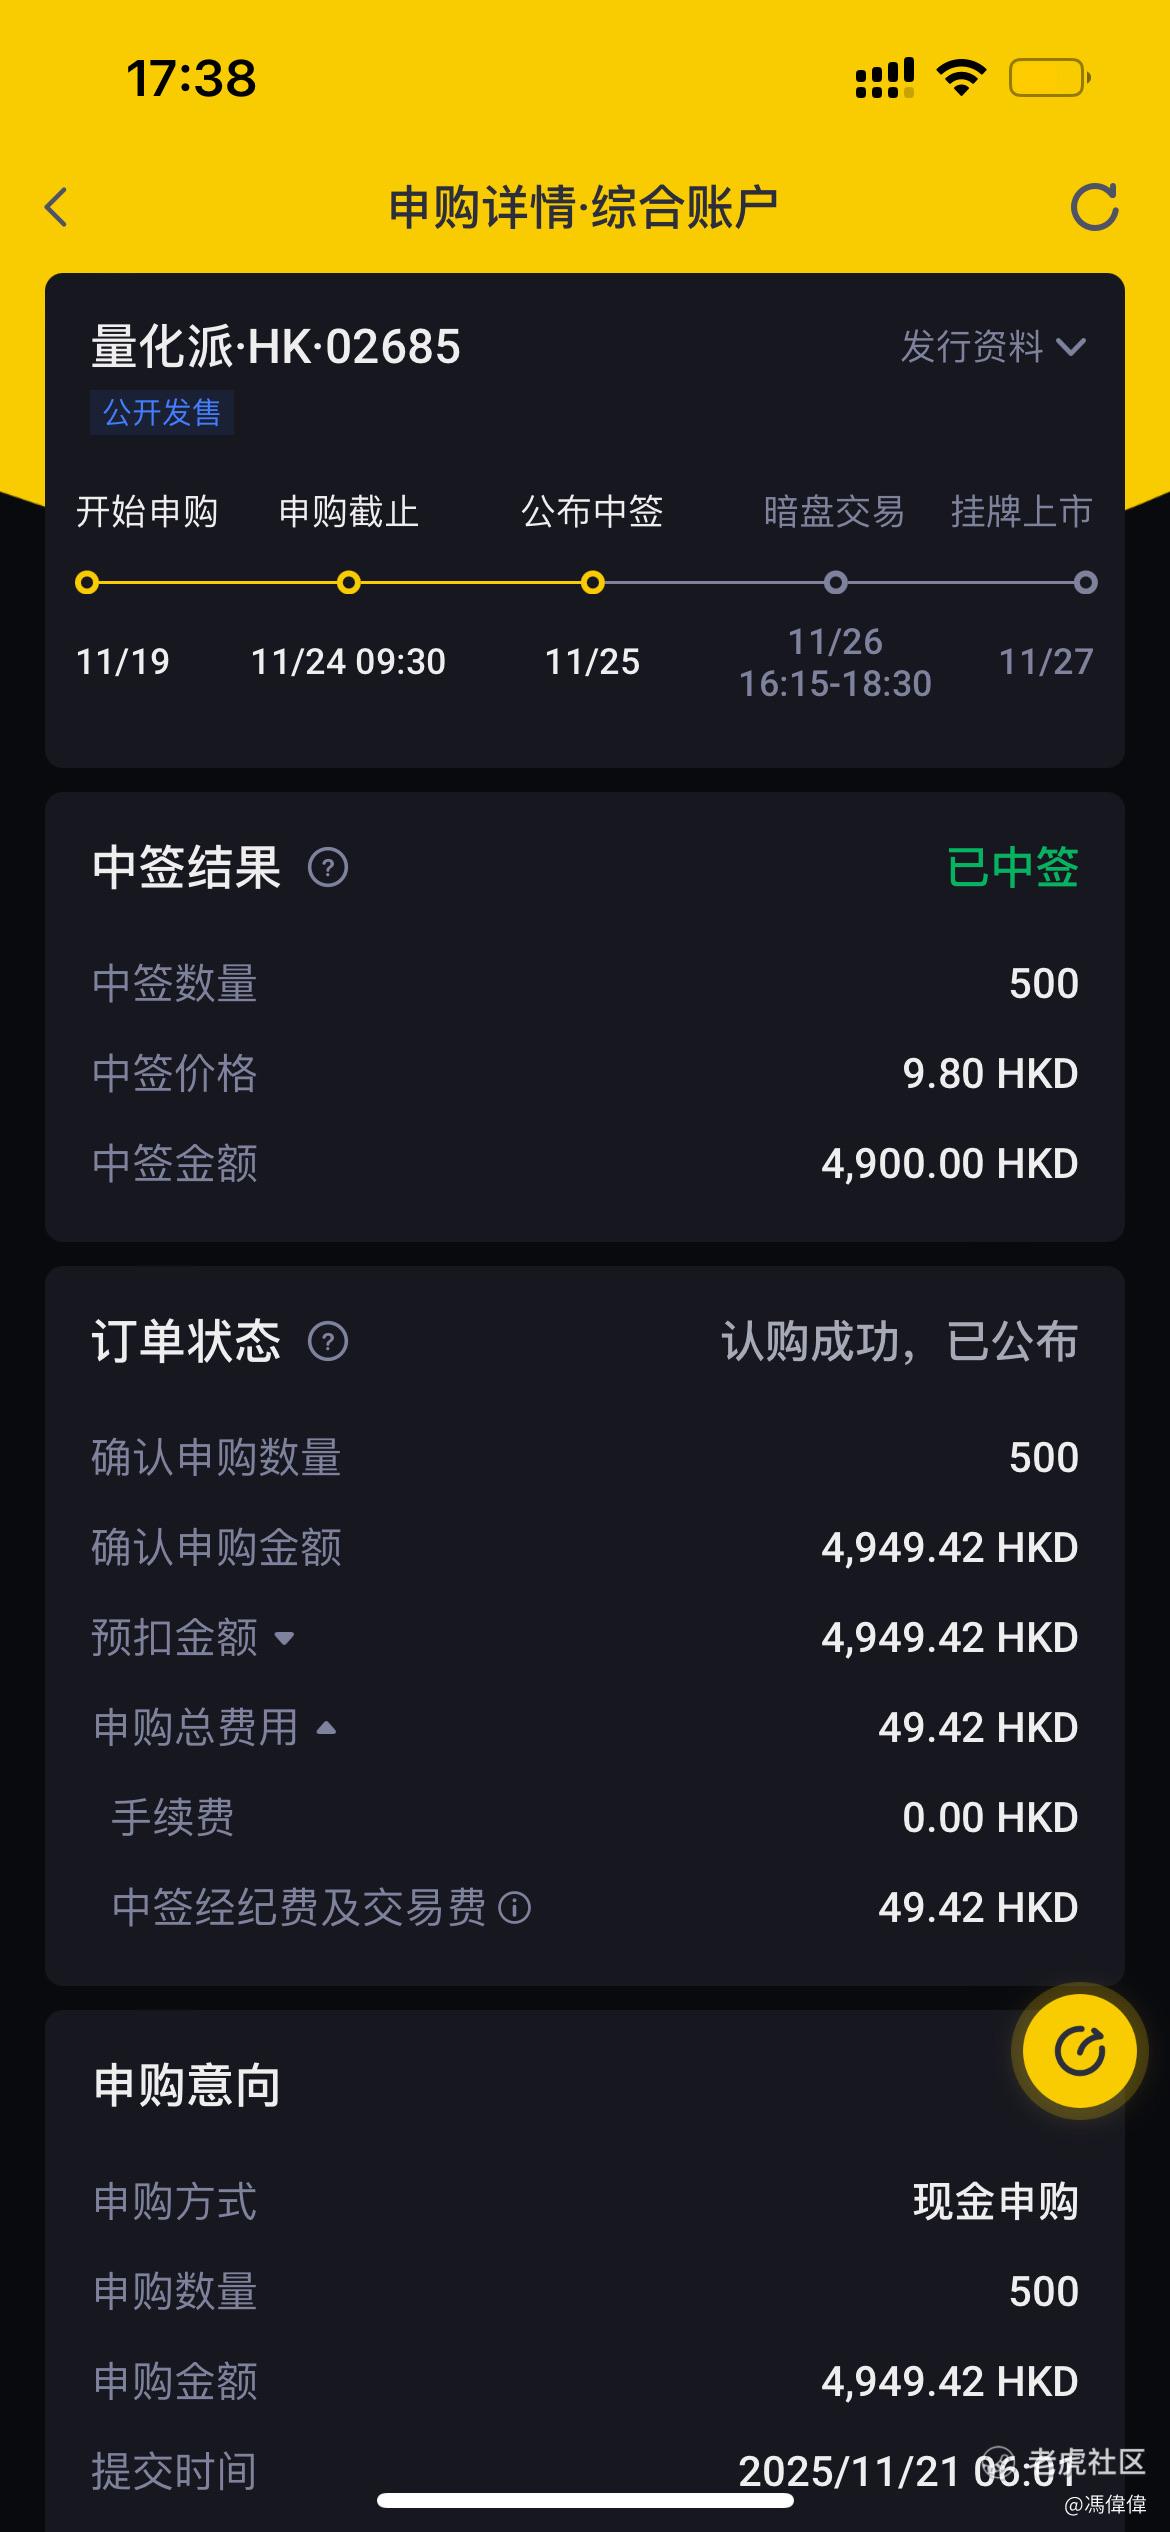Collapse the 申购总费用 fee breakdown
Screen dimensions: 1170x2532
click(x=326, y=1728)
